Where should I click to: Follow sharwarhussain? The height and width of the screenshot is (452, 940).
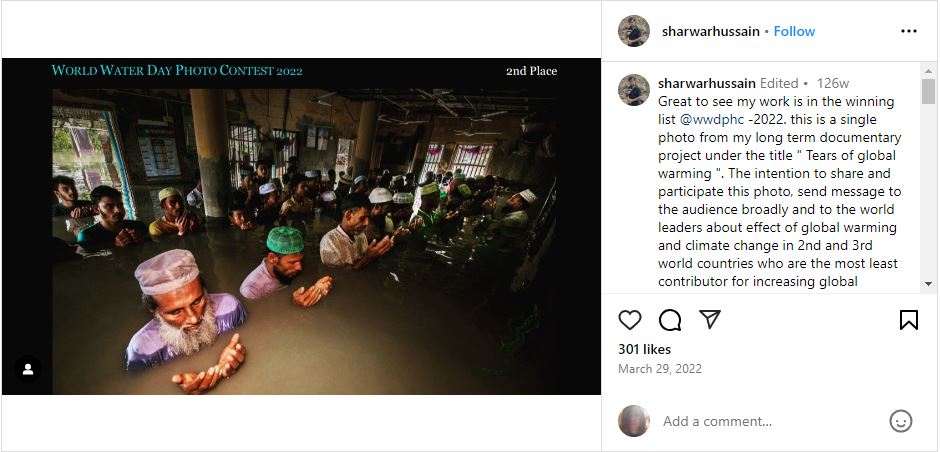pyautogui.click(x=794, y=31)
